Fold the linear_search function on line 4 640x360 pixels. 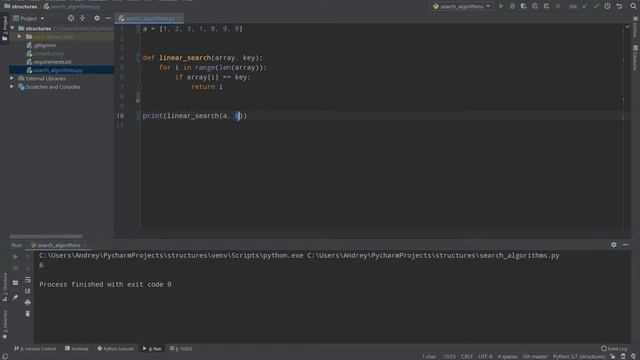[138, 58]
